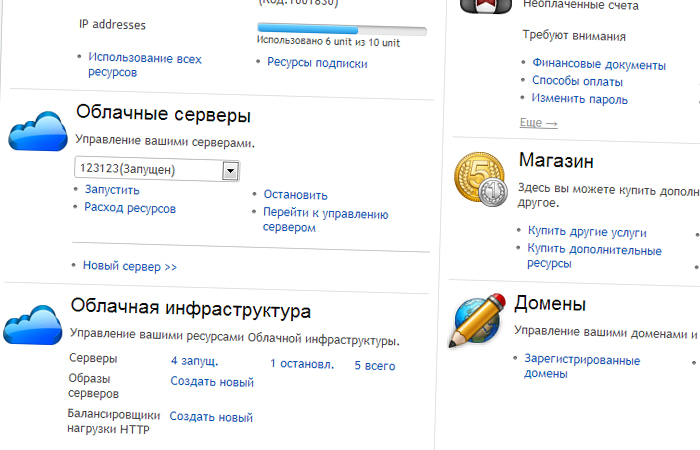Show the 1 остановл. servers
The height and width of the screenshot is (450, 700).
(302, 364)
